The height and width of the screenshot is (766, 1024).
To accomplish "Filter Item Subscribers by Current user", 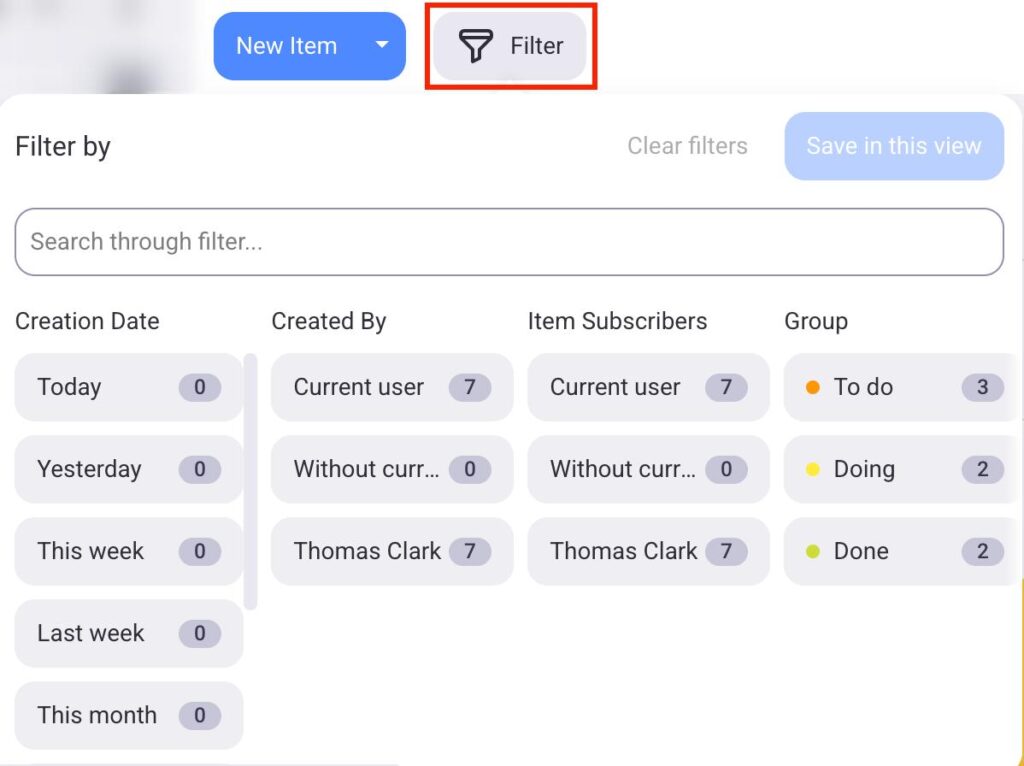I will pyautogui.click(x=648, y=387).
